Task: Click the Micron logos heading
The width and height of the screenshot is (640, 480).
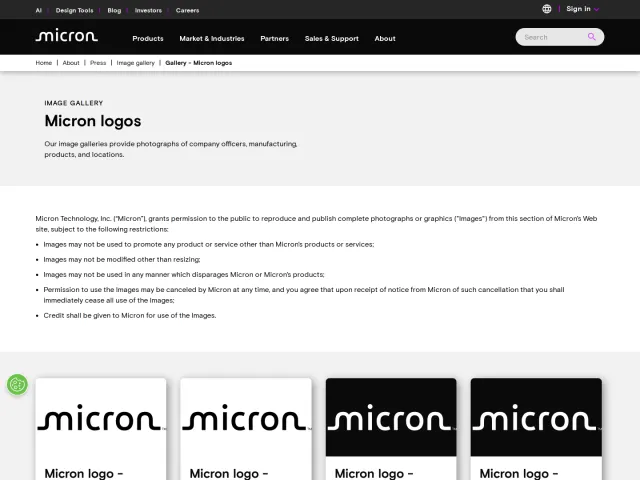Action: (93, 121)
